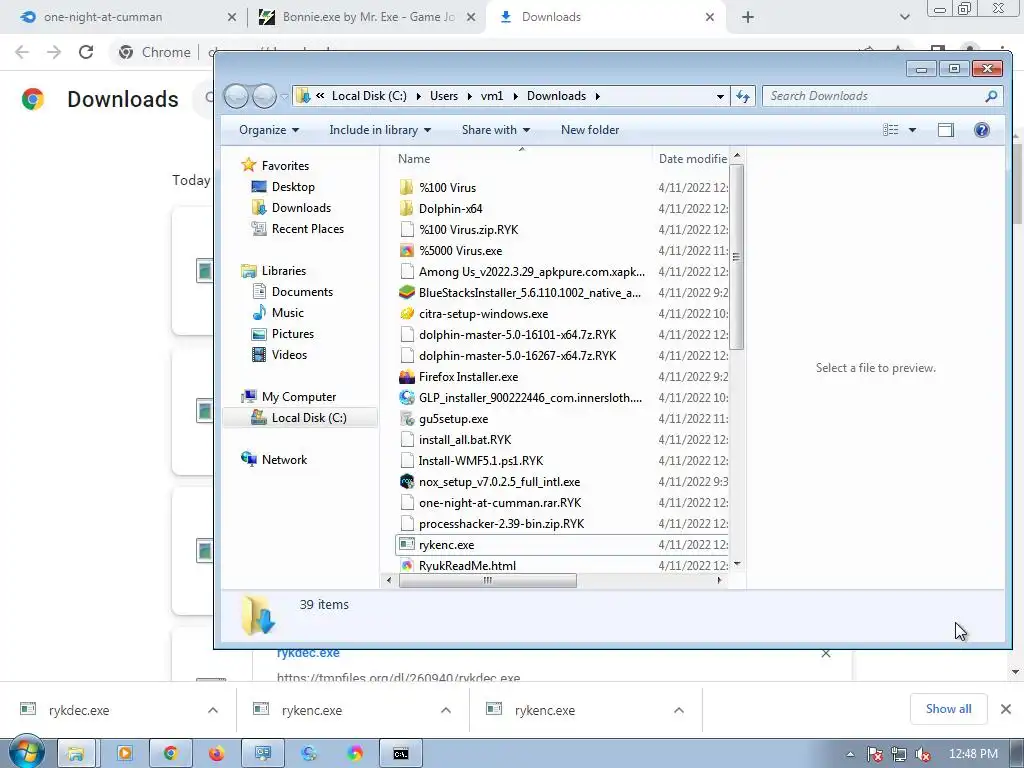Click the horizontal scrollbar of file list

[x=487, y=581]
